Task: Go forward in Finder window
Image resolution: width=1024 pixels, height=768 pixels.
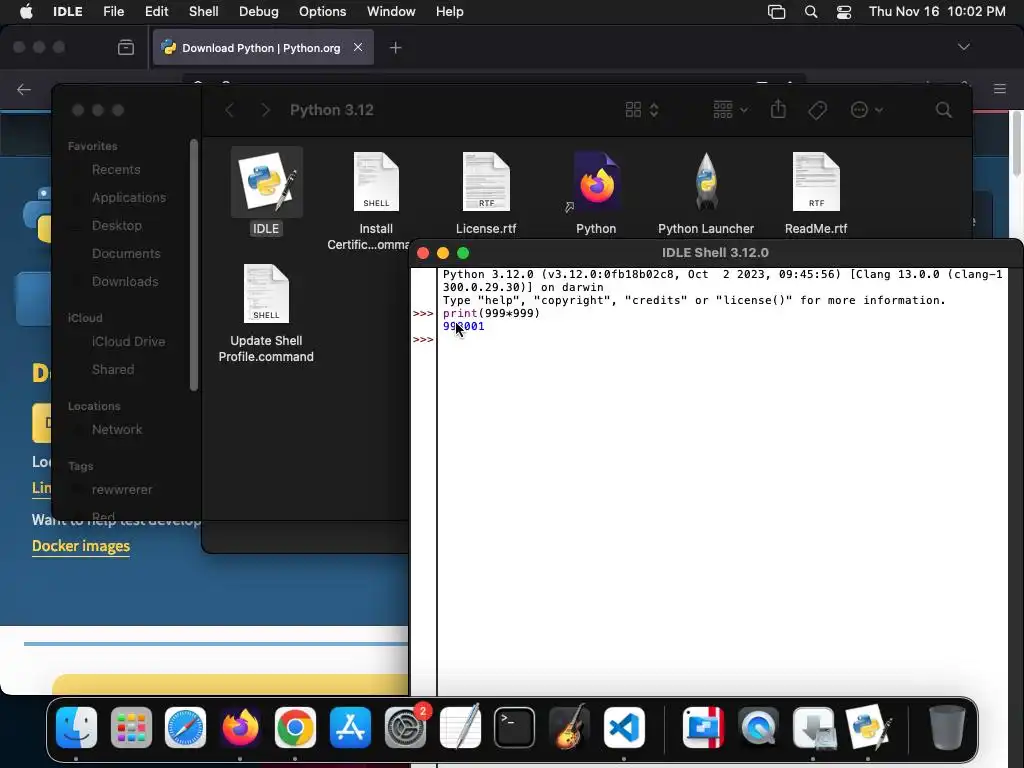Action: pos(265,110)
